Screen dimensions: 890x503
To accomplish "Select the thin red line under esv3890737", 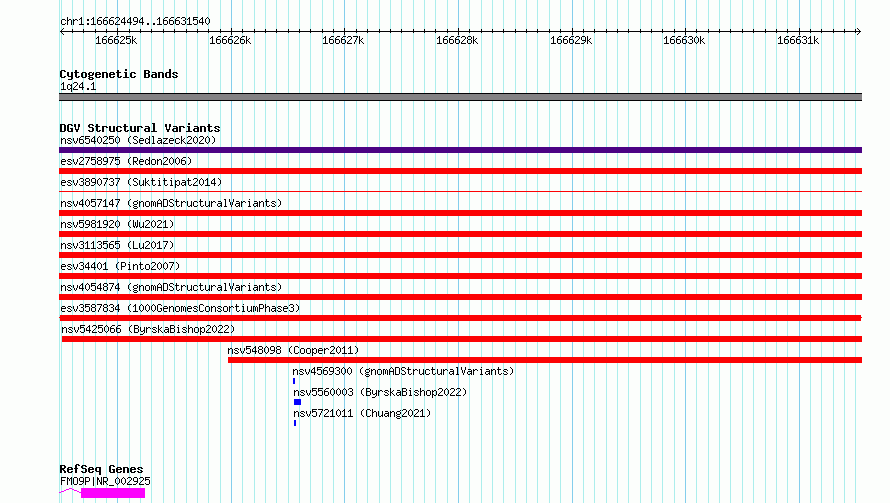I will click(460, 192).
